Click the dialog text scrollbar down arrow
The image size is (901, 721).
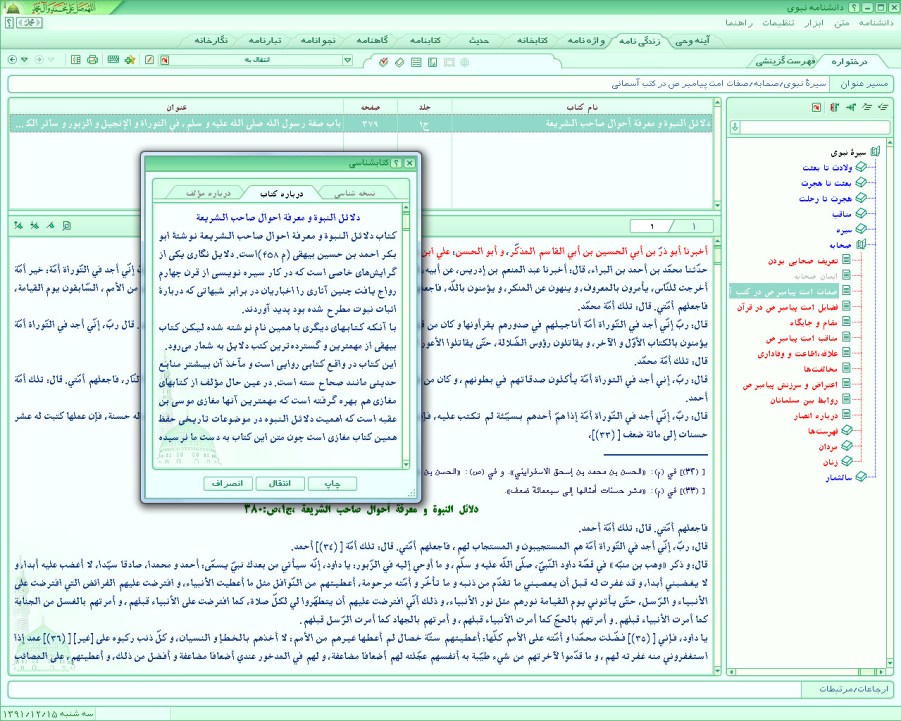pos(406,464)
